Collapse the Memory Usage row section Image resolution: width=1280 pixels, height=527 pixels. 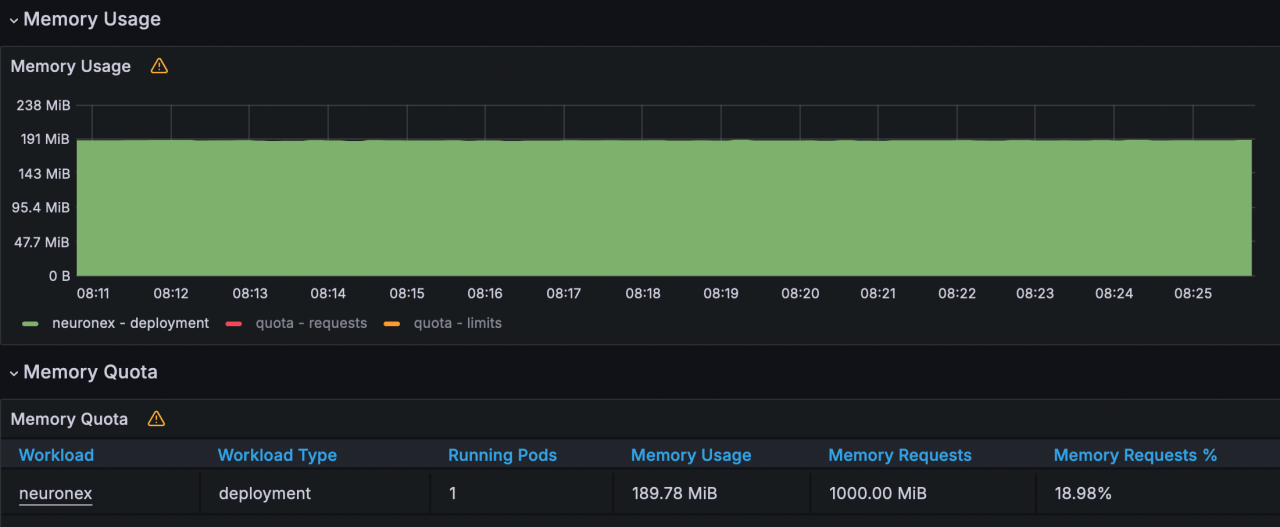(14, 20)
